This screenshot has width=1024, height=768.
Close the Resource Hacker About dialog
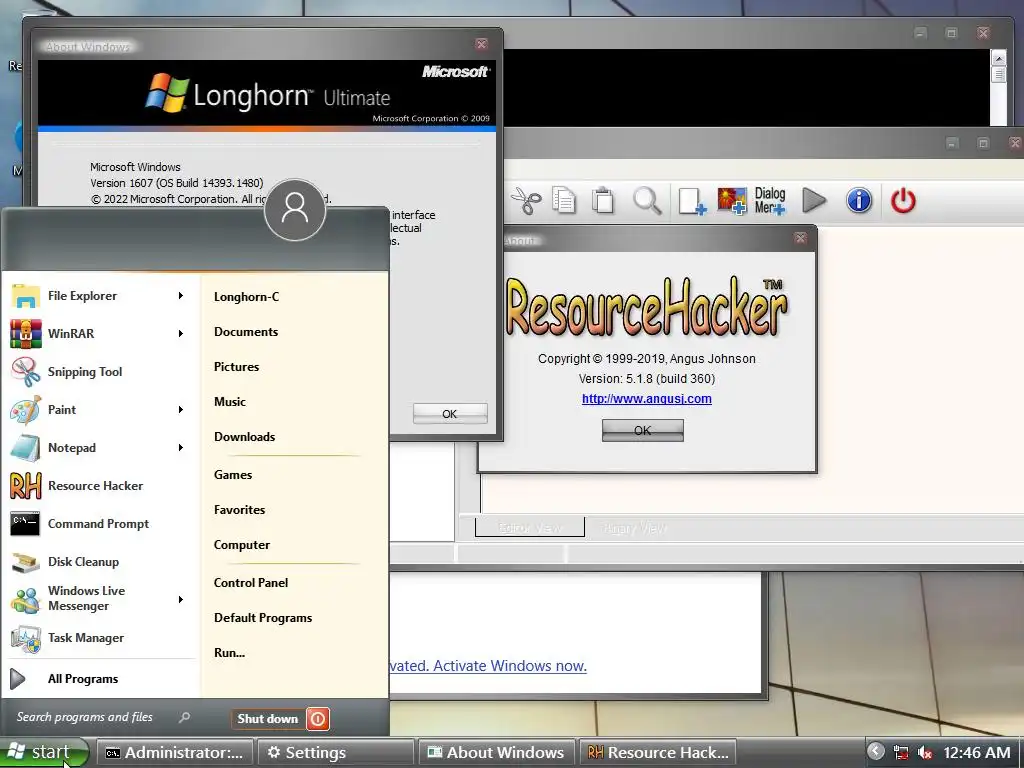[801, 238]
